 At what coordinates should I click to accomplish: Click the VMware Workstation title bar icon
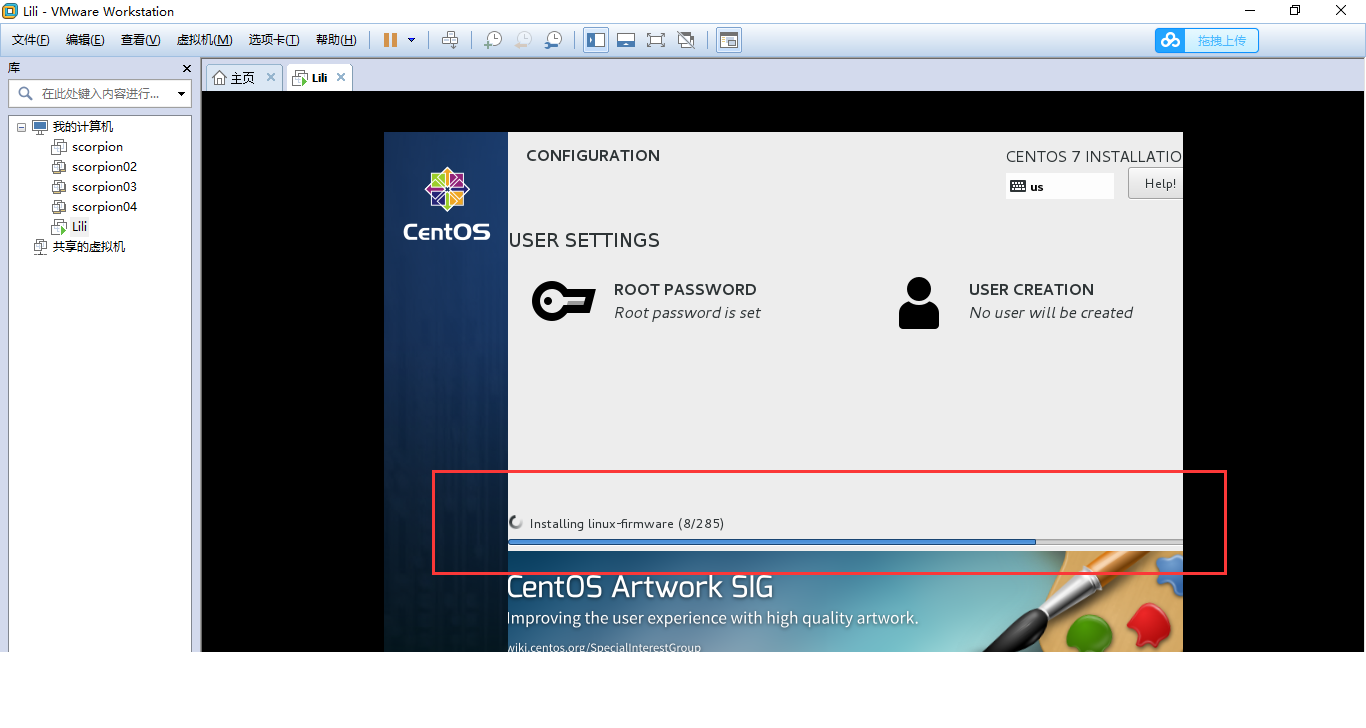[x=10, y=11]
